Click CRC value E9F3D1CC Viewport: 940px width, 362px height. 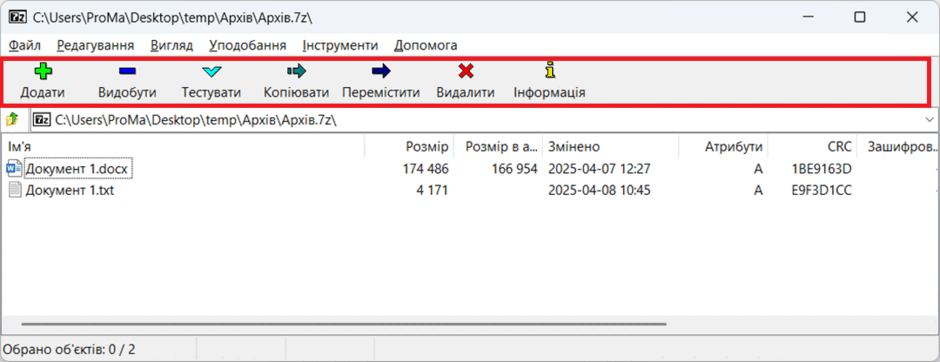821,191
